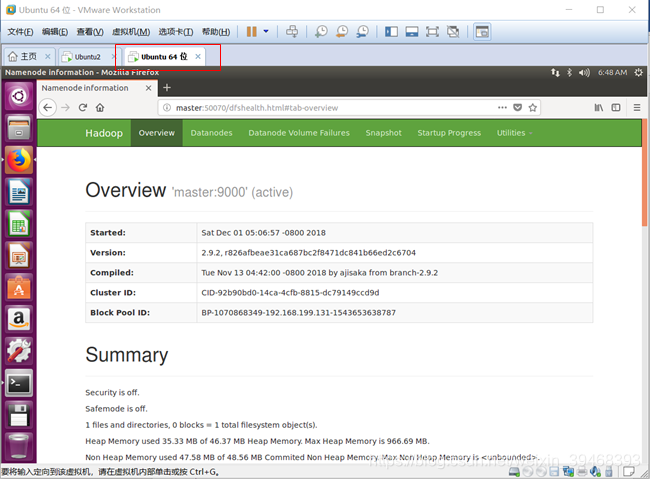
Task: Open the Firefox hamburger menu
Action: (x=637, y=107)
